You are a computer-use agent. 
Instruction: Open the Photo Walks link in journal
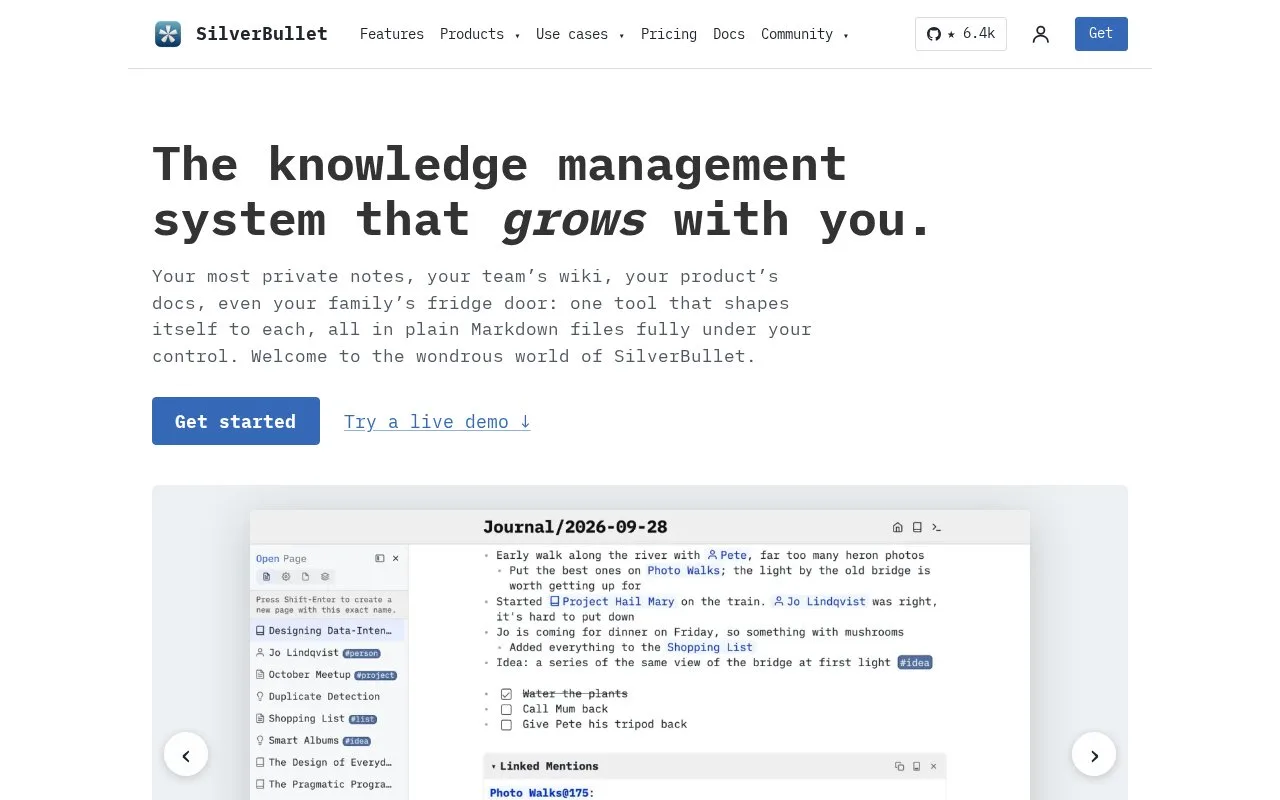(x=683, y=570)
